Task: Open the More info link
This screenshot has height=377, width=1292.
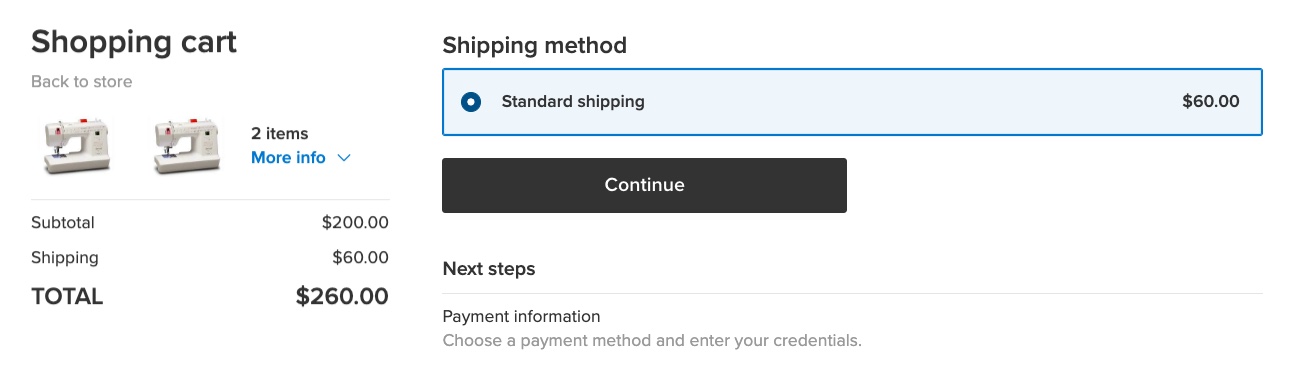Action: (x=288, y=158)
